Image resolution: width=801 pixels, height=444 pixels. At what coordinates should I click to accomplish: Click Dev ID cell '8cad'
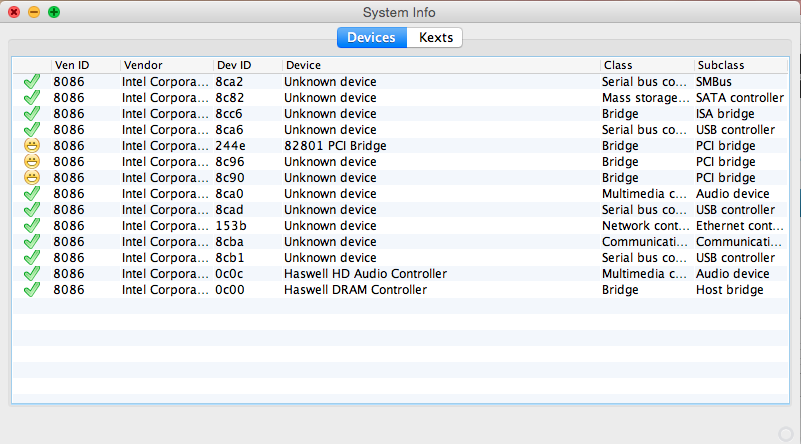click(x=229, y=209)
